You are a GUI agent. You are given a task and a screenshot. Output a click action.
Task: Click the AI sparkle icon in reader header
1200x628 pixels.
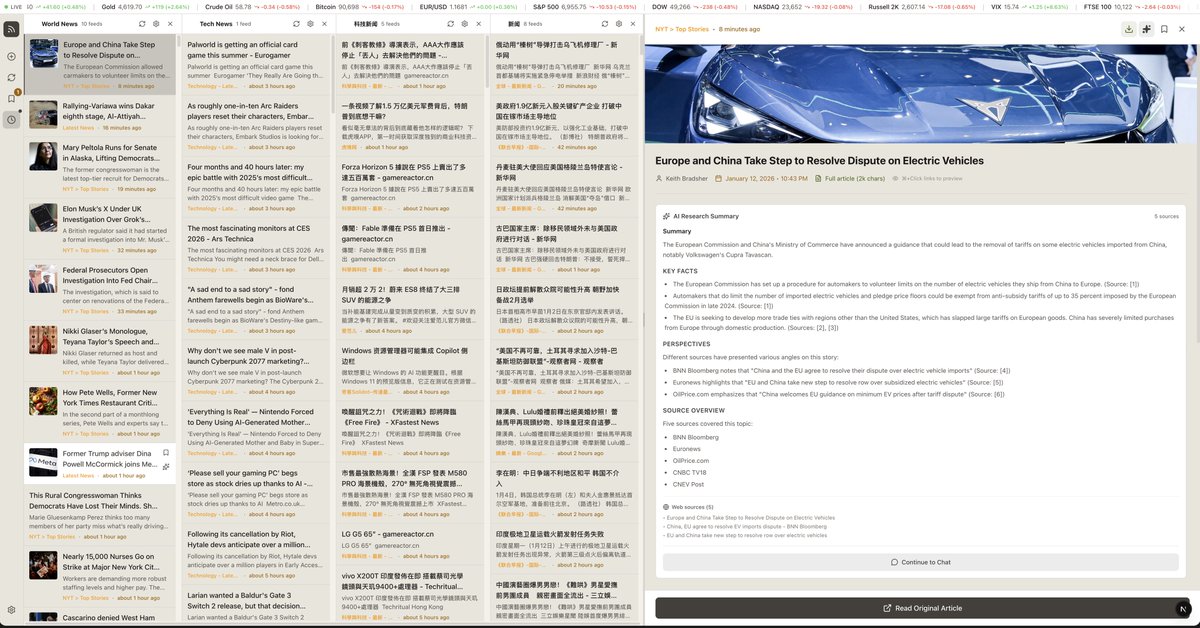pos(1147,29)
